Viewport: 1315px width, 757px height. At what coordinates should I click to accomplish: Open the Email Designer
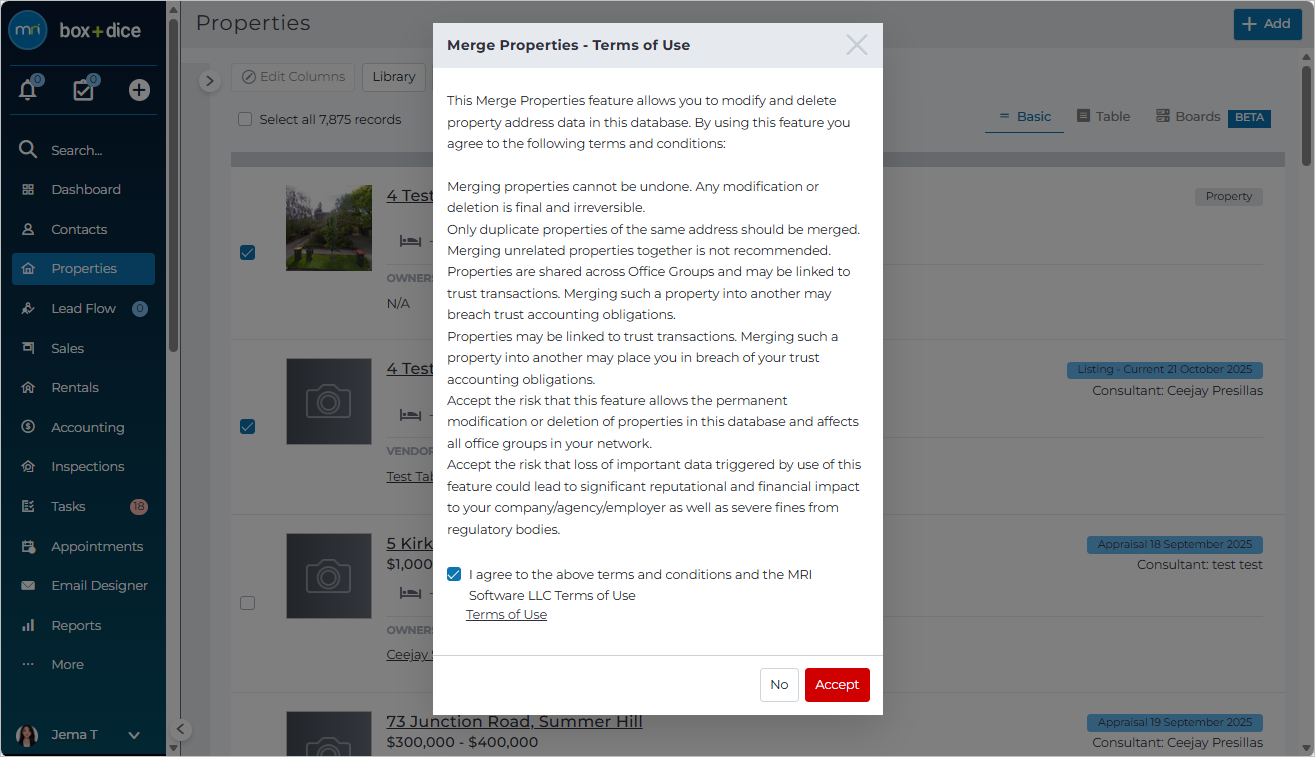[84, 585]
